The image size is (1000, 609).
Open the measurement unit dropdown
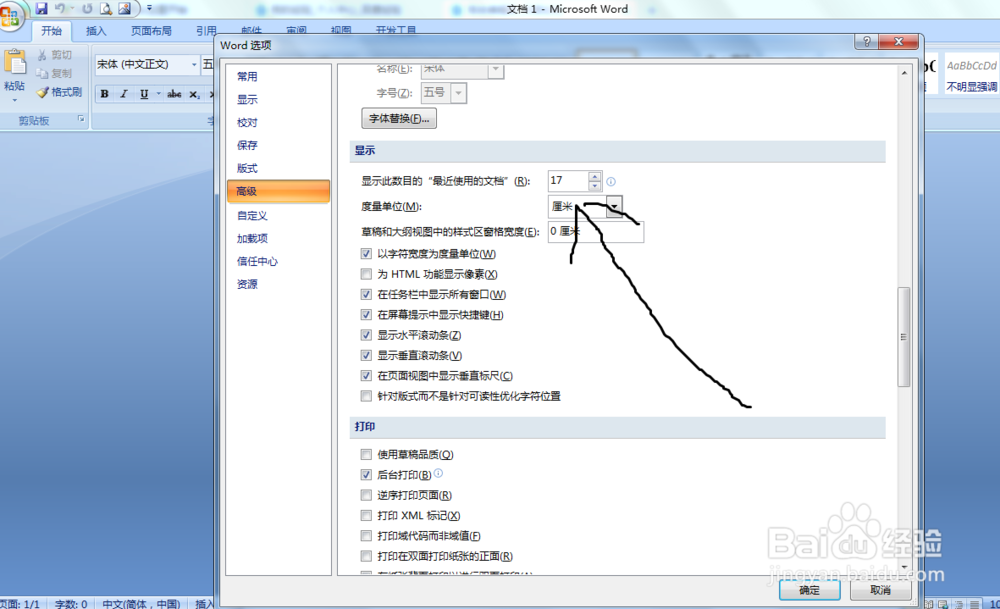(614, 207)
